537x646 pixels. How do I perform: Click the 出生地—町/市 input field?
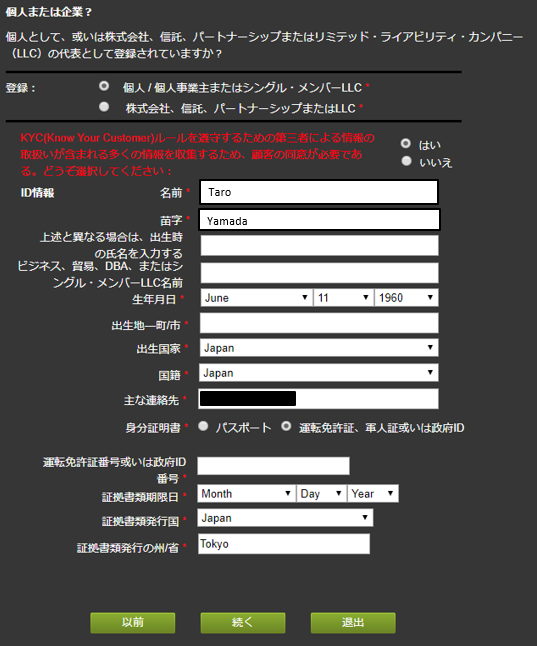point(319,323)
